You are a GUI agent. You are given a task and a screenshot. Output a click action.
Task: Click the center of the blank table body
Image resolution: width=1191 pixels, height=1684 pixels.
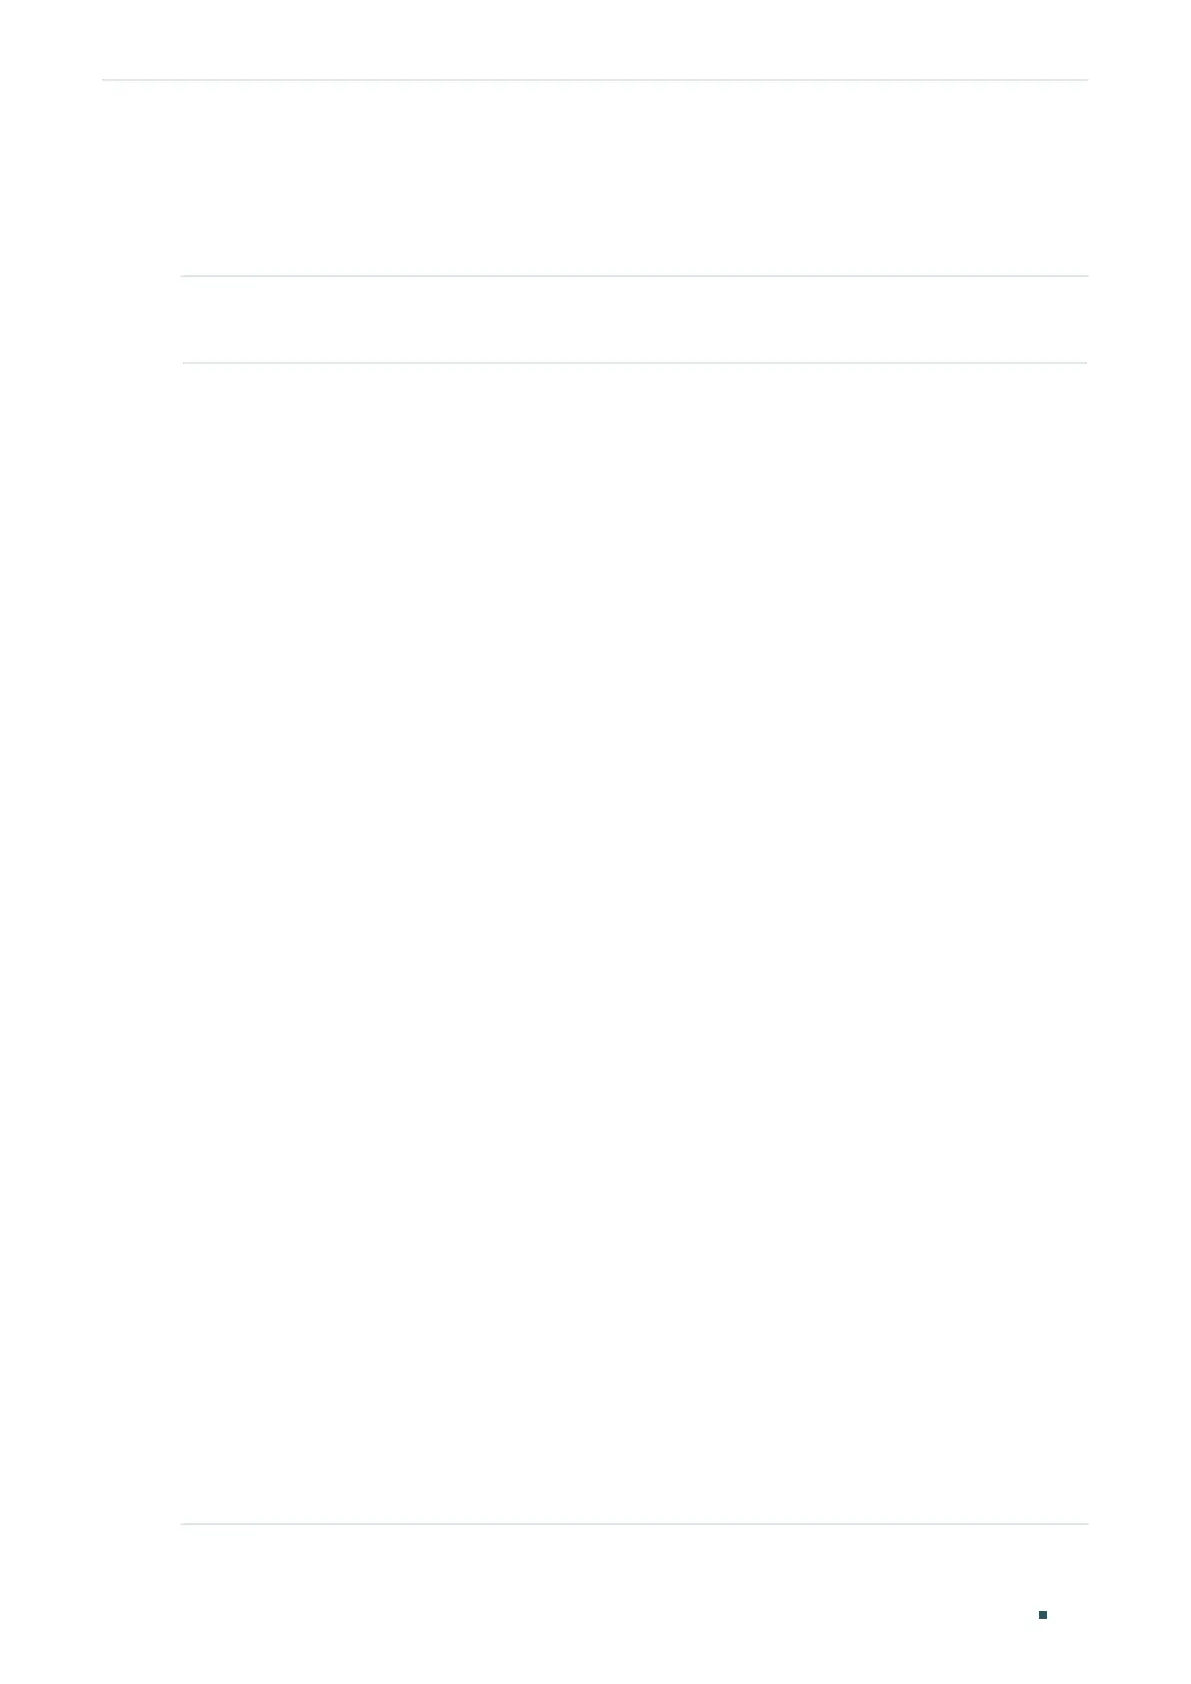pyautogui.click(x=634, y=943)
